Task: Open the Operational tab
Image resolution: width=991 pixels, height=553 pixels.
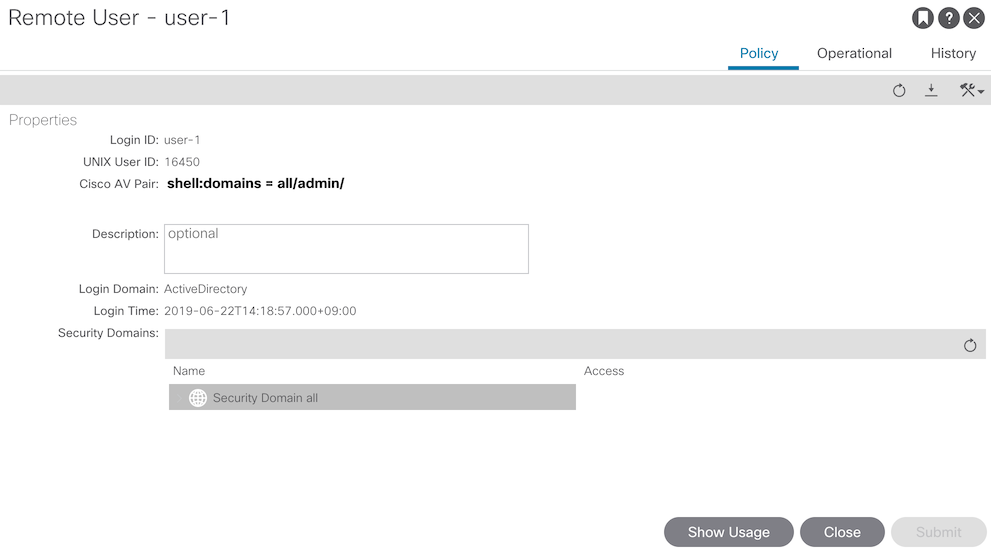Action: tap(854, 54)
